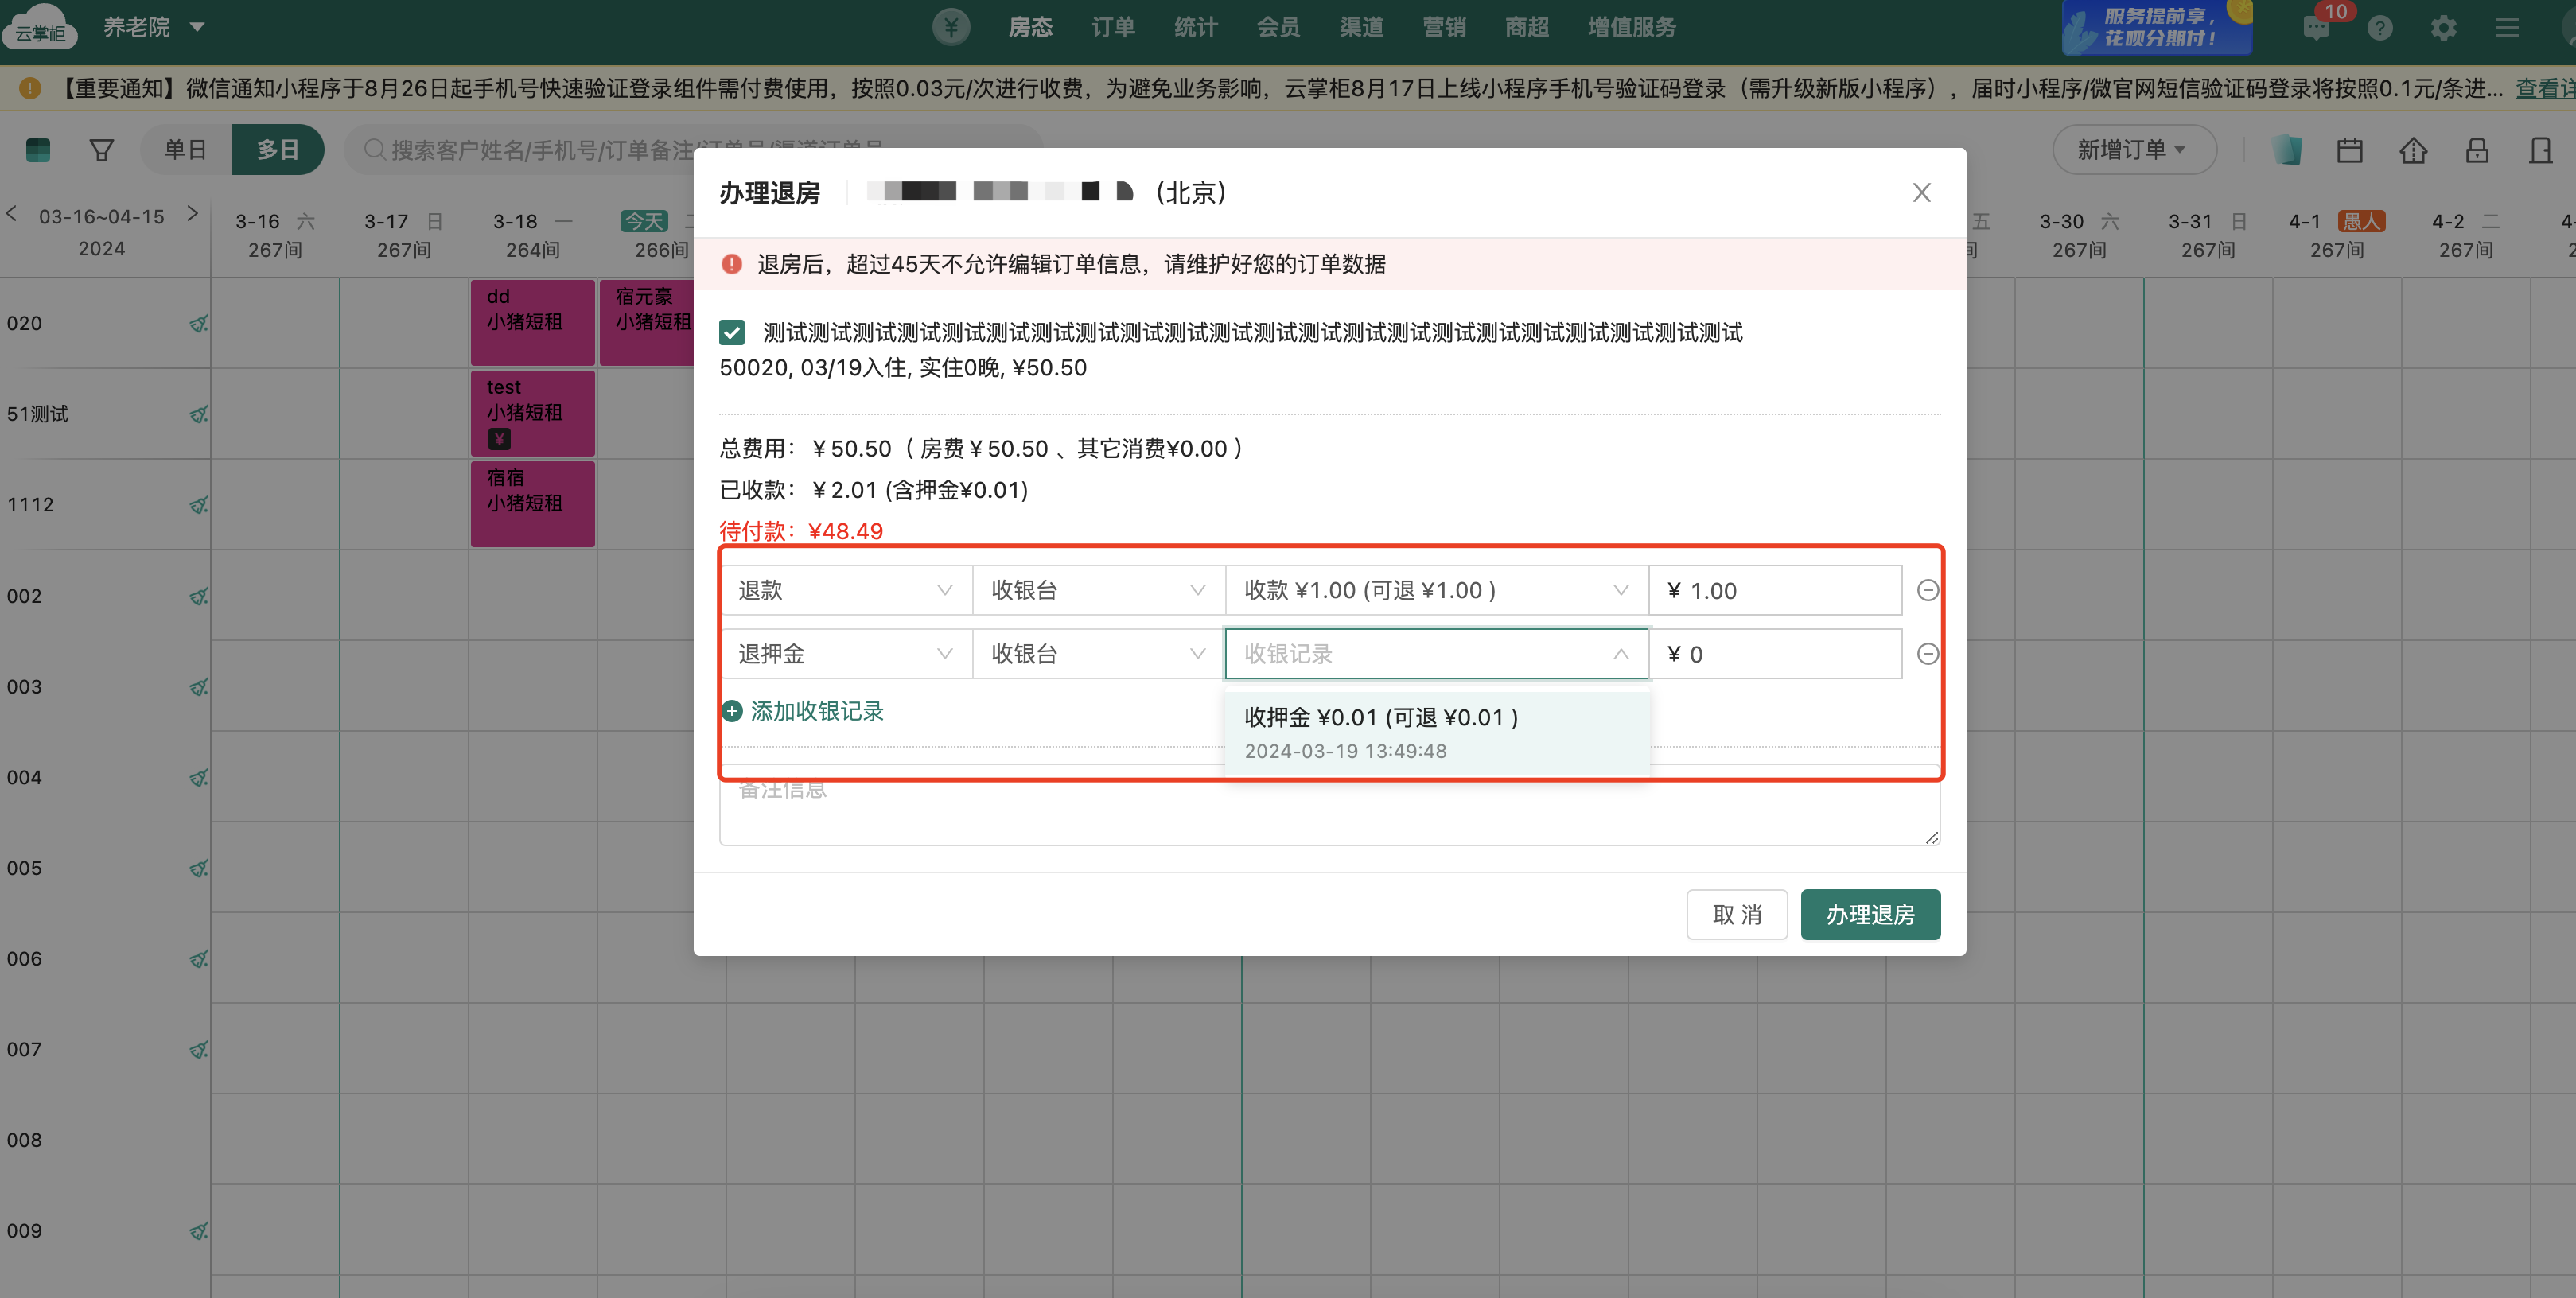Click the 查看详情 notice link

pos(2545,89)
